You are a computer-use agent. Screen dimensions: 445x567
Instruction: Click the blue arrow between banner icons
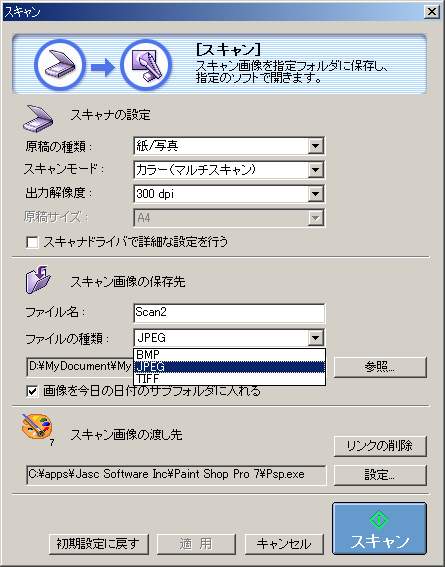[103, 67]
